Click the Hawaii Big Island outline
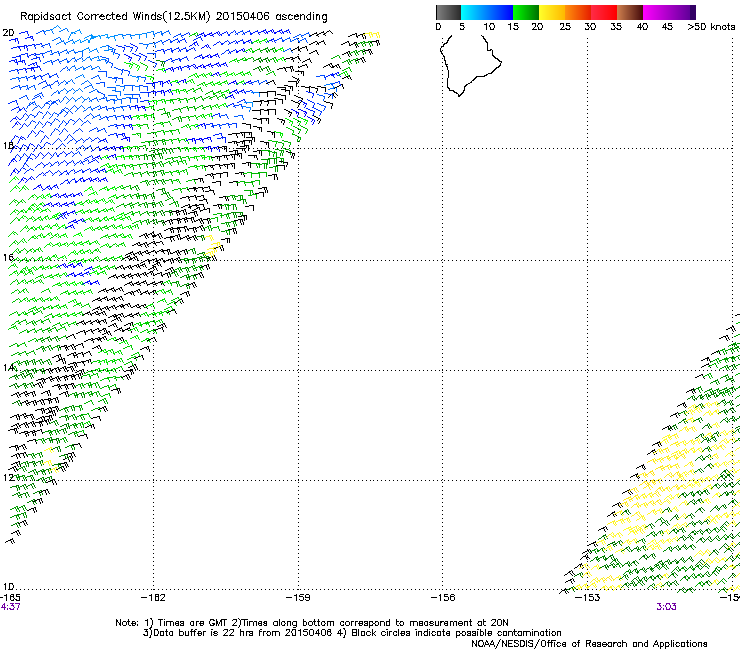This screenshot has width=740, height=650. 471,66
